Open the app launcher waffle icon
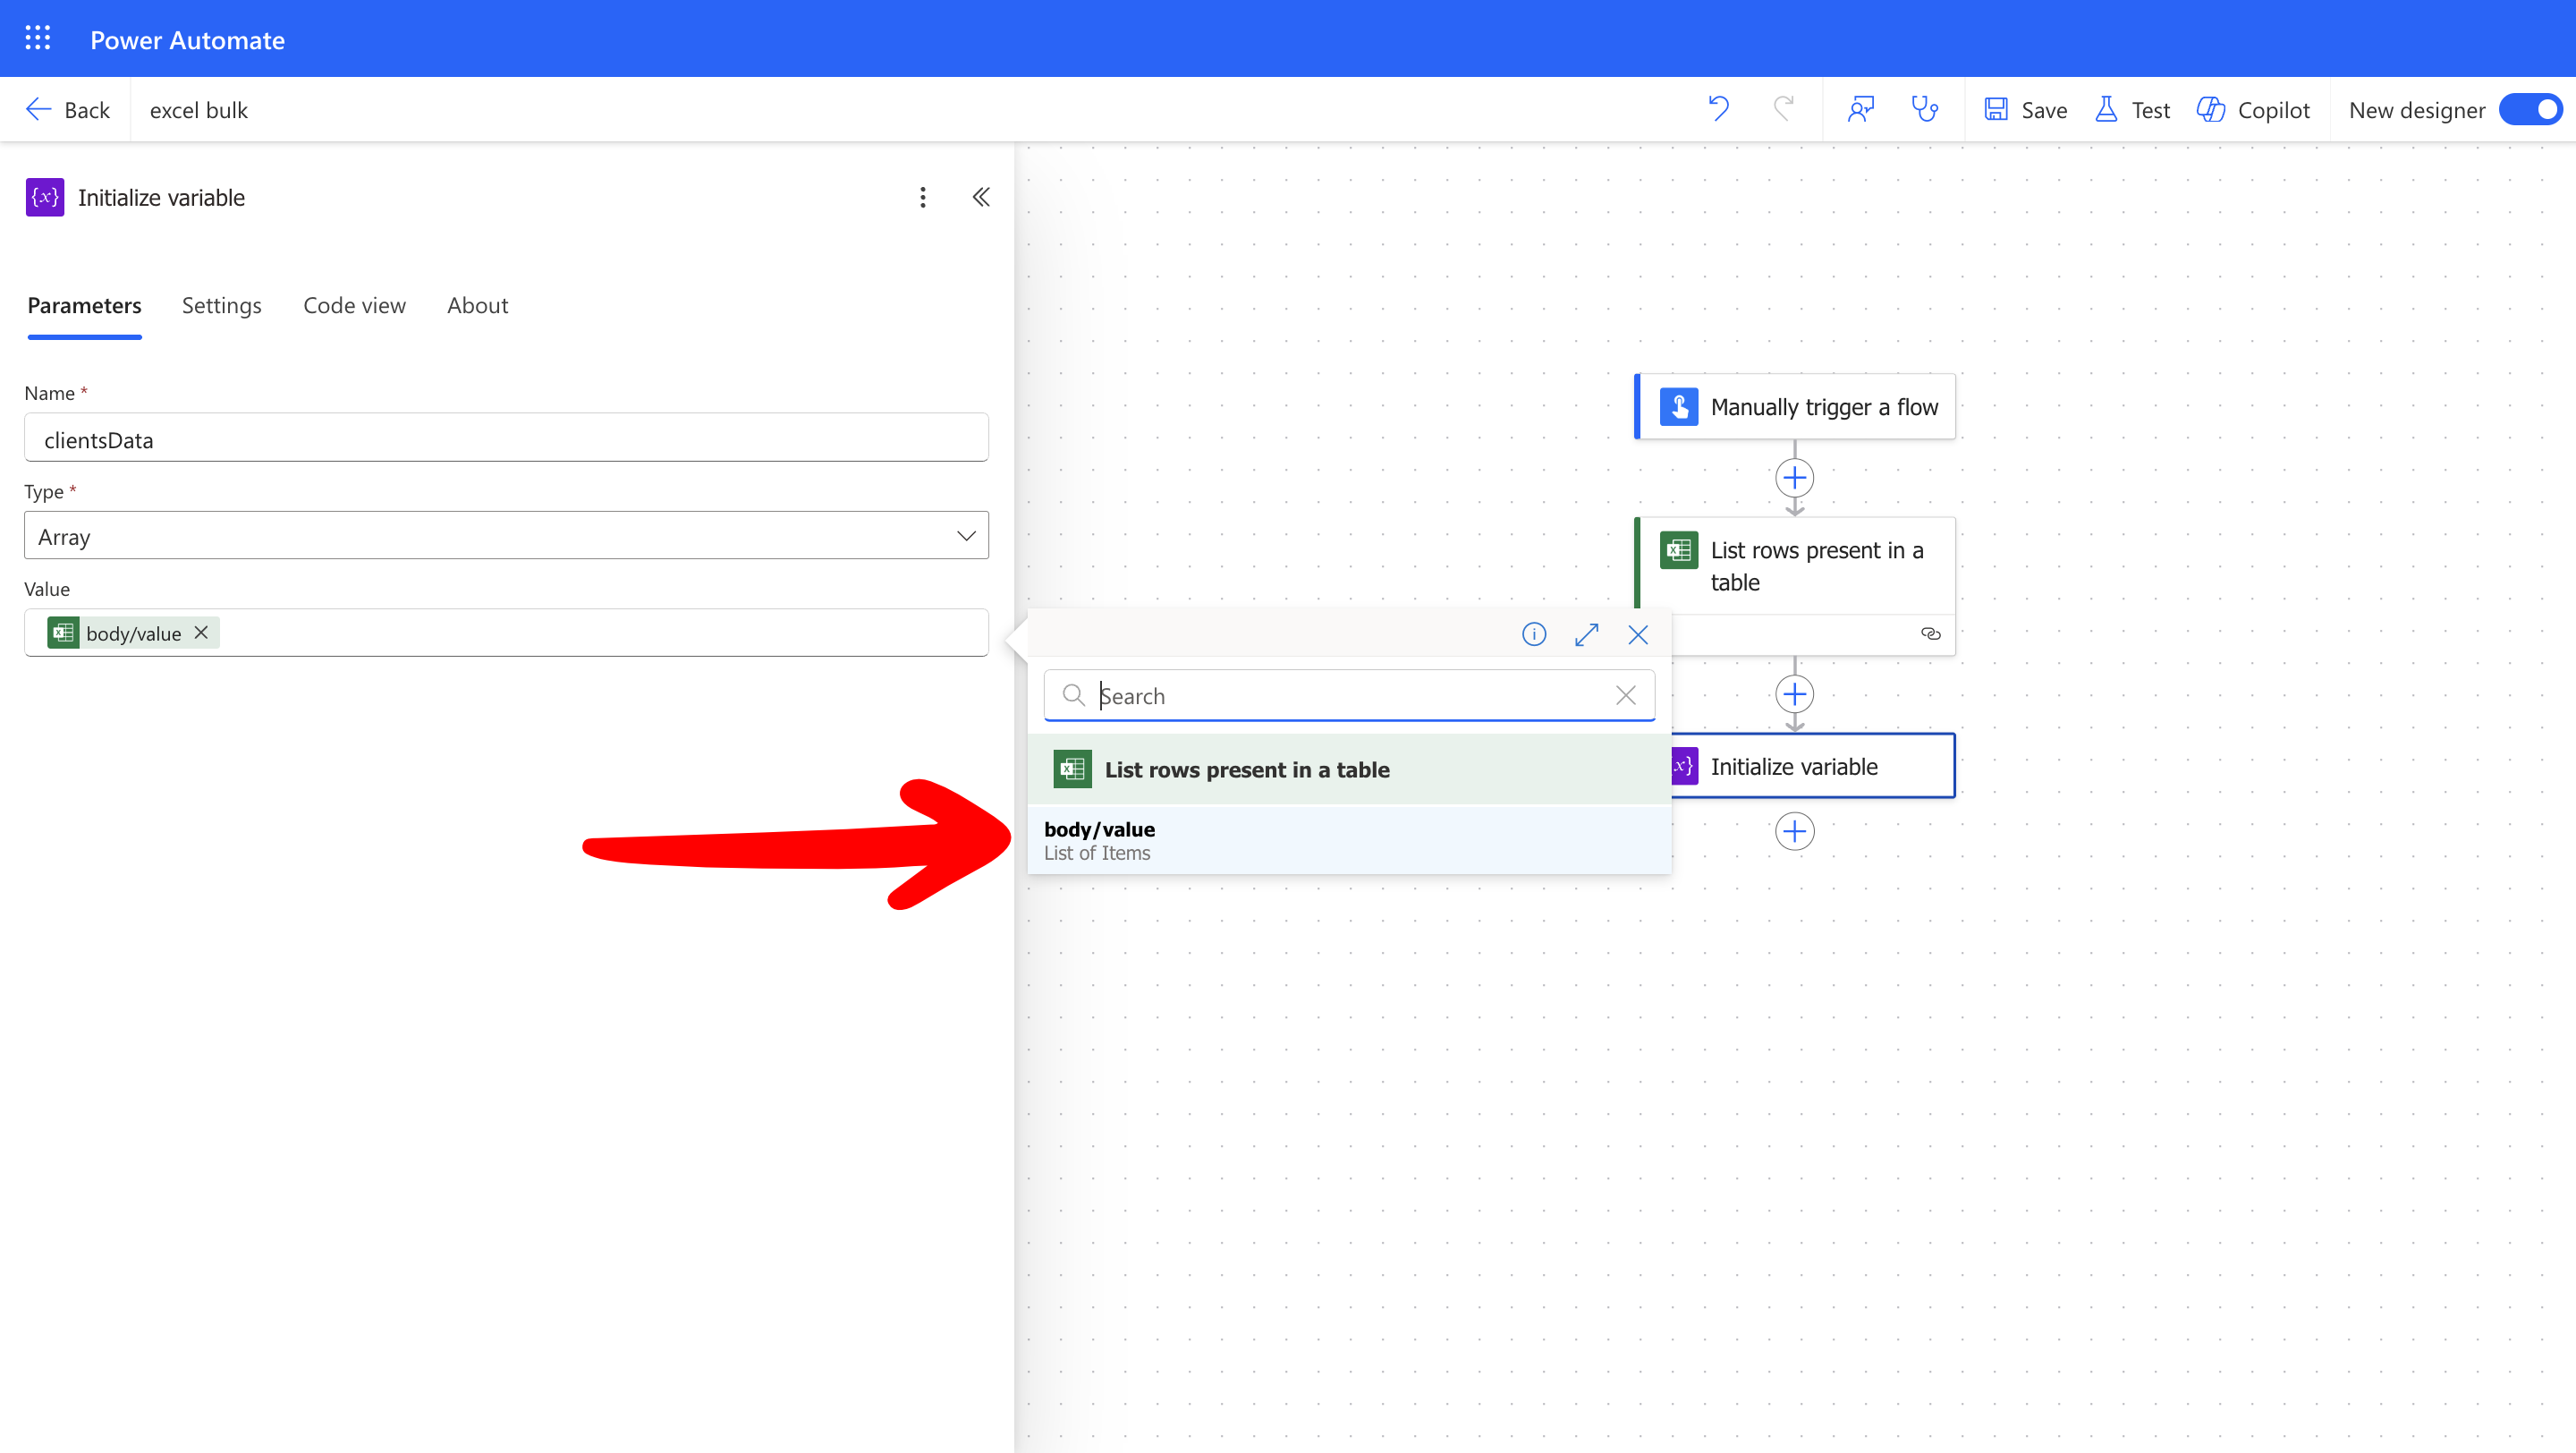This screenshot has height=1453, width=2576. (37, 39)
